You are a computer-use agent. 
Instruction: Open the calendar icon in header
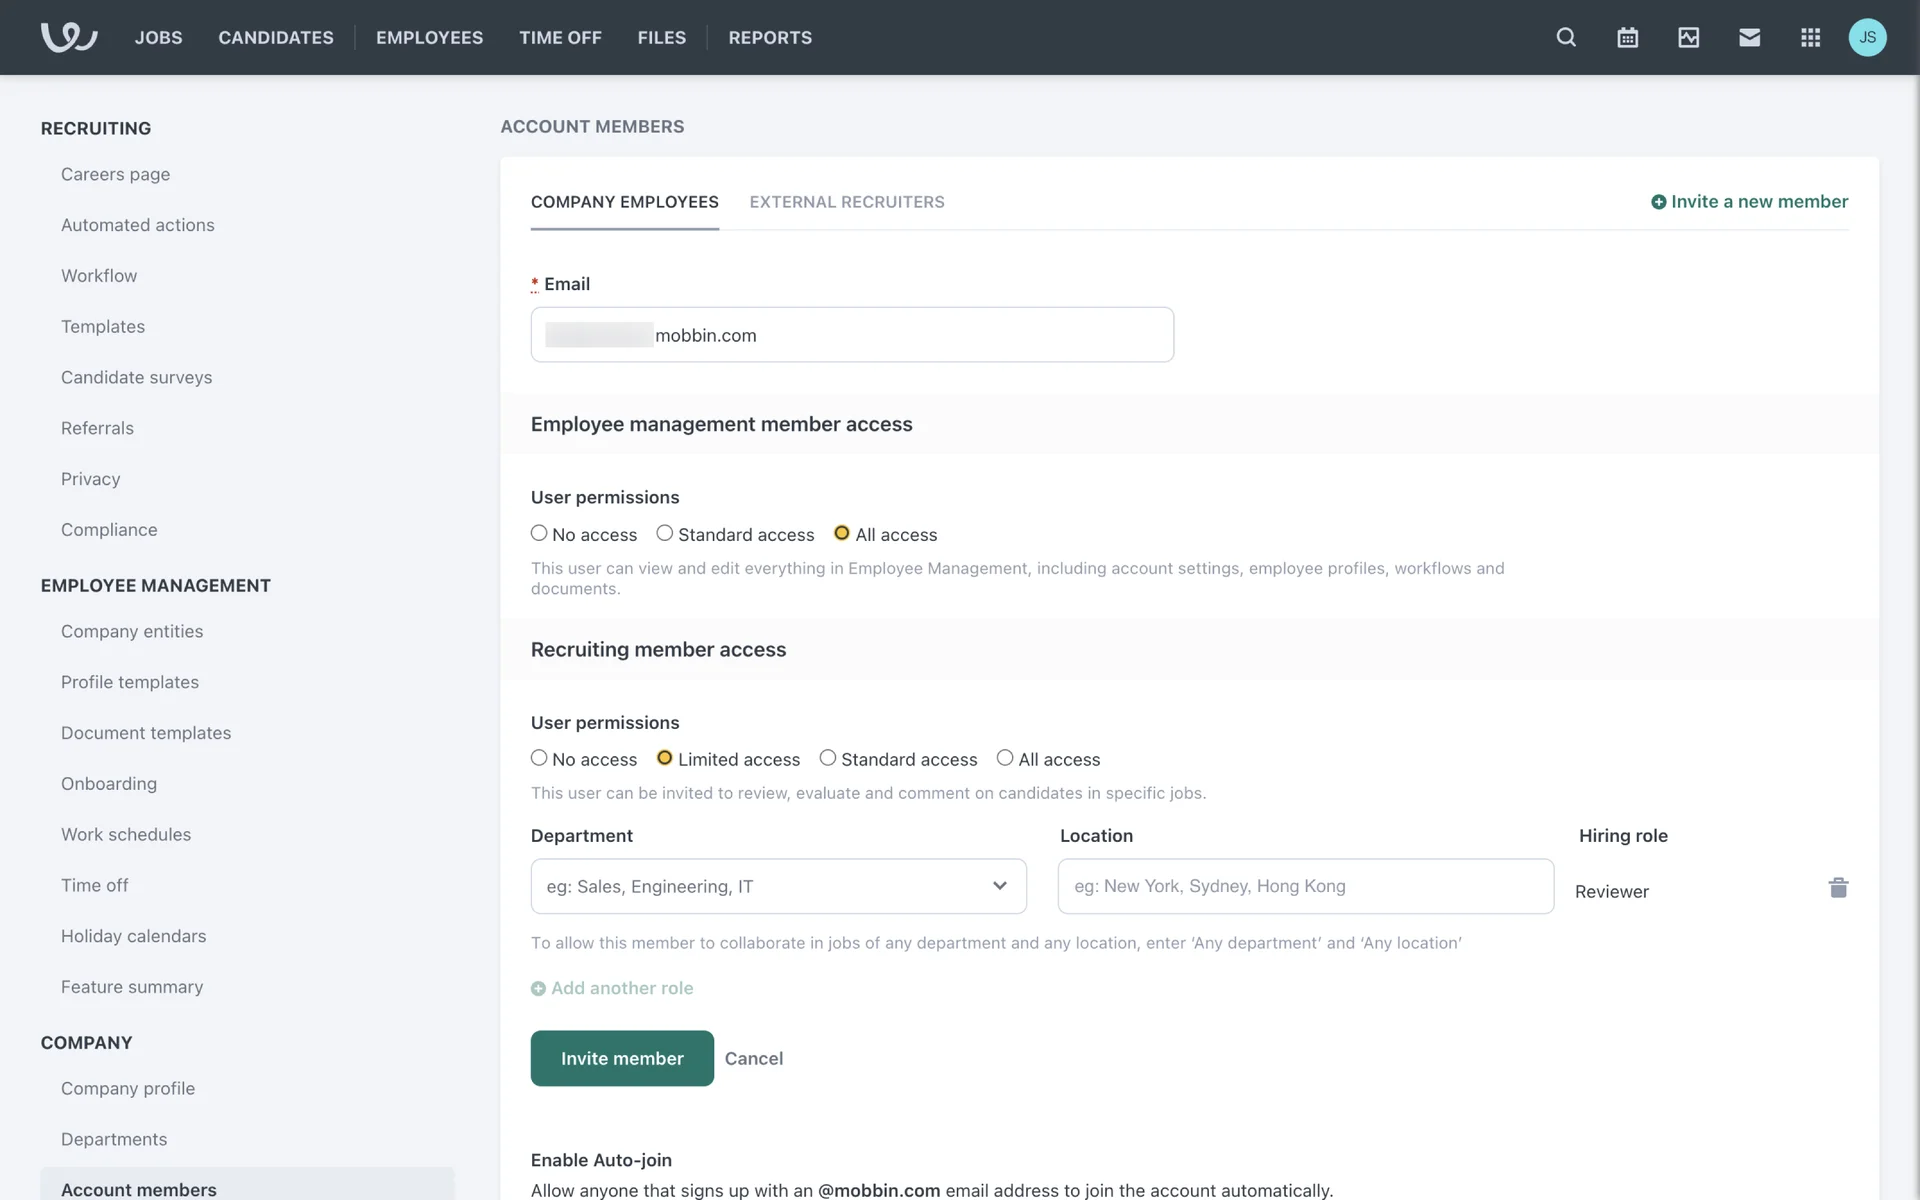[x=1627, y=37]
